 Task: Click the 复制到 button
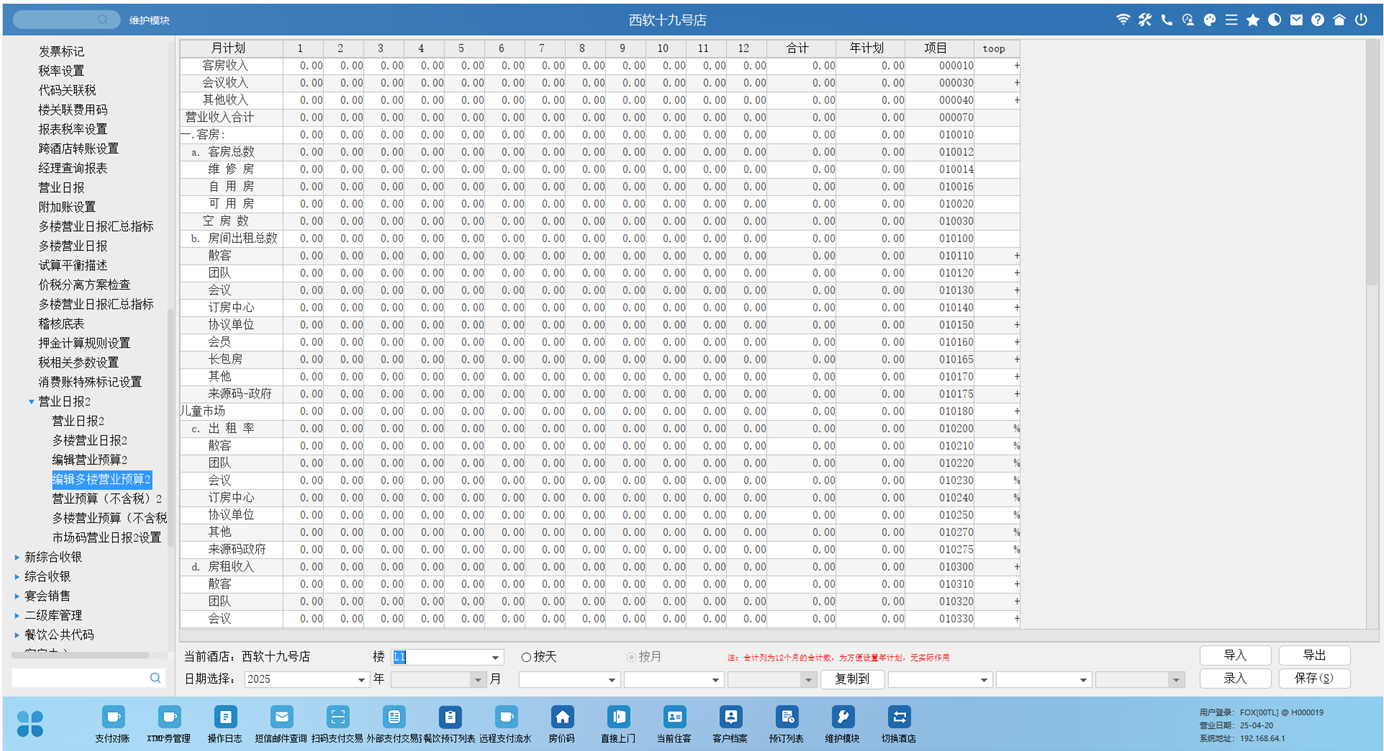coord(852,679)
